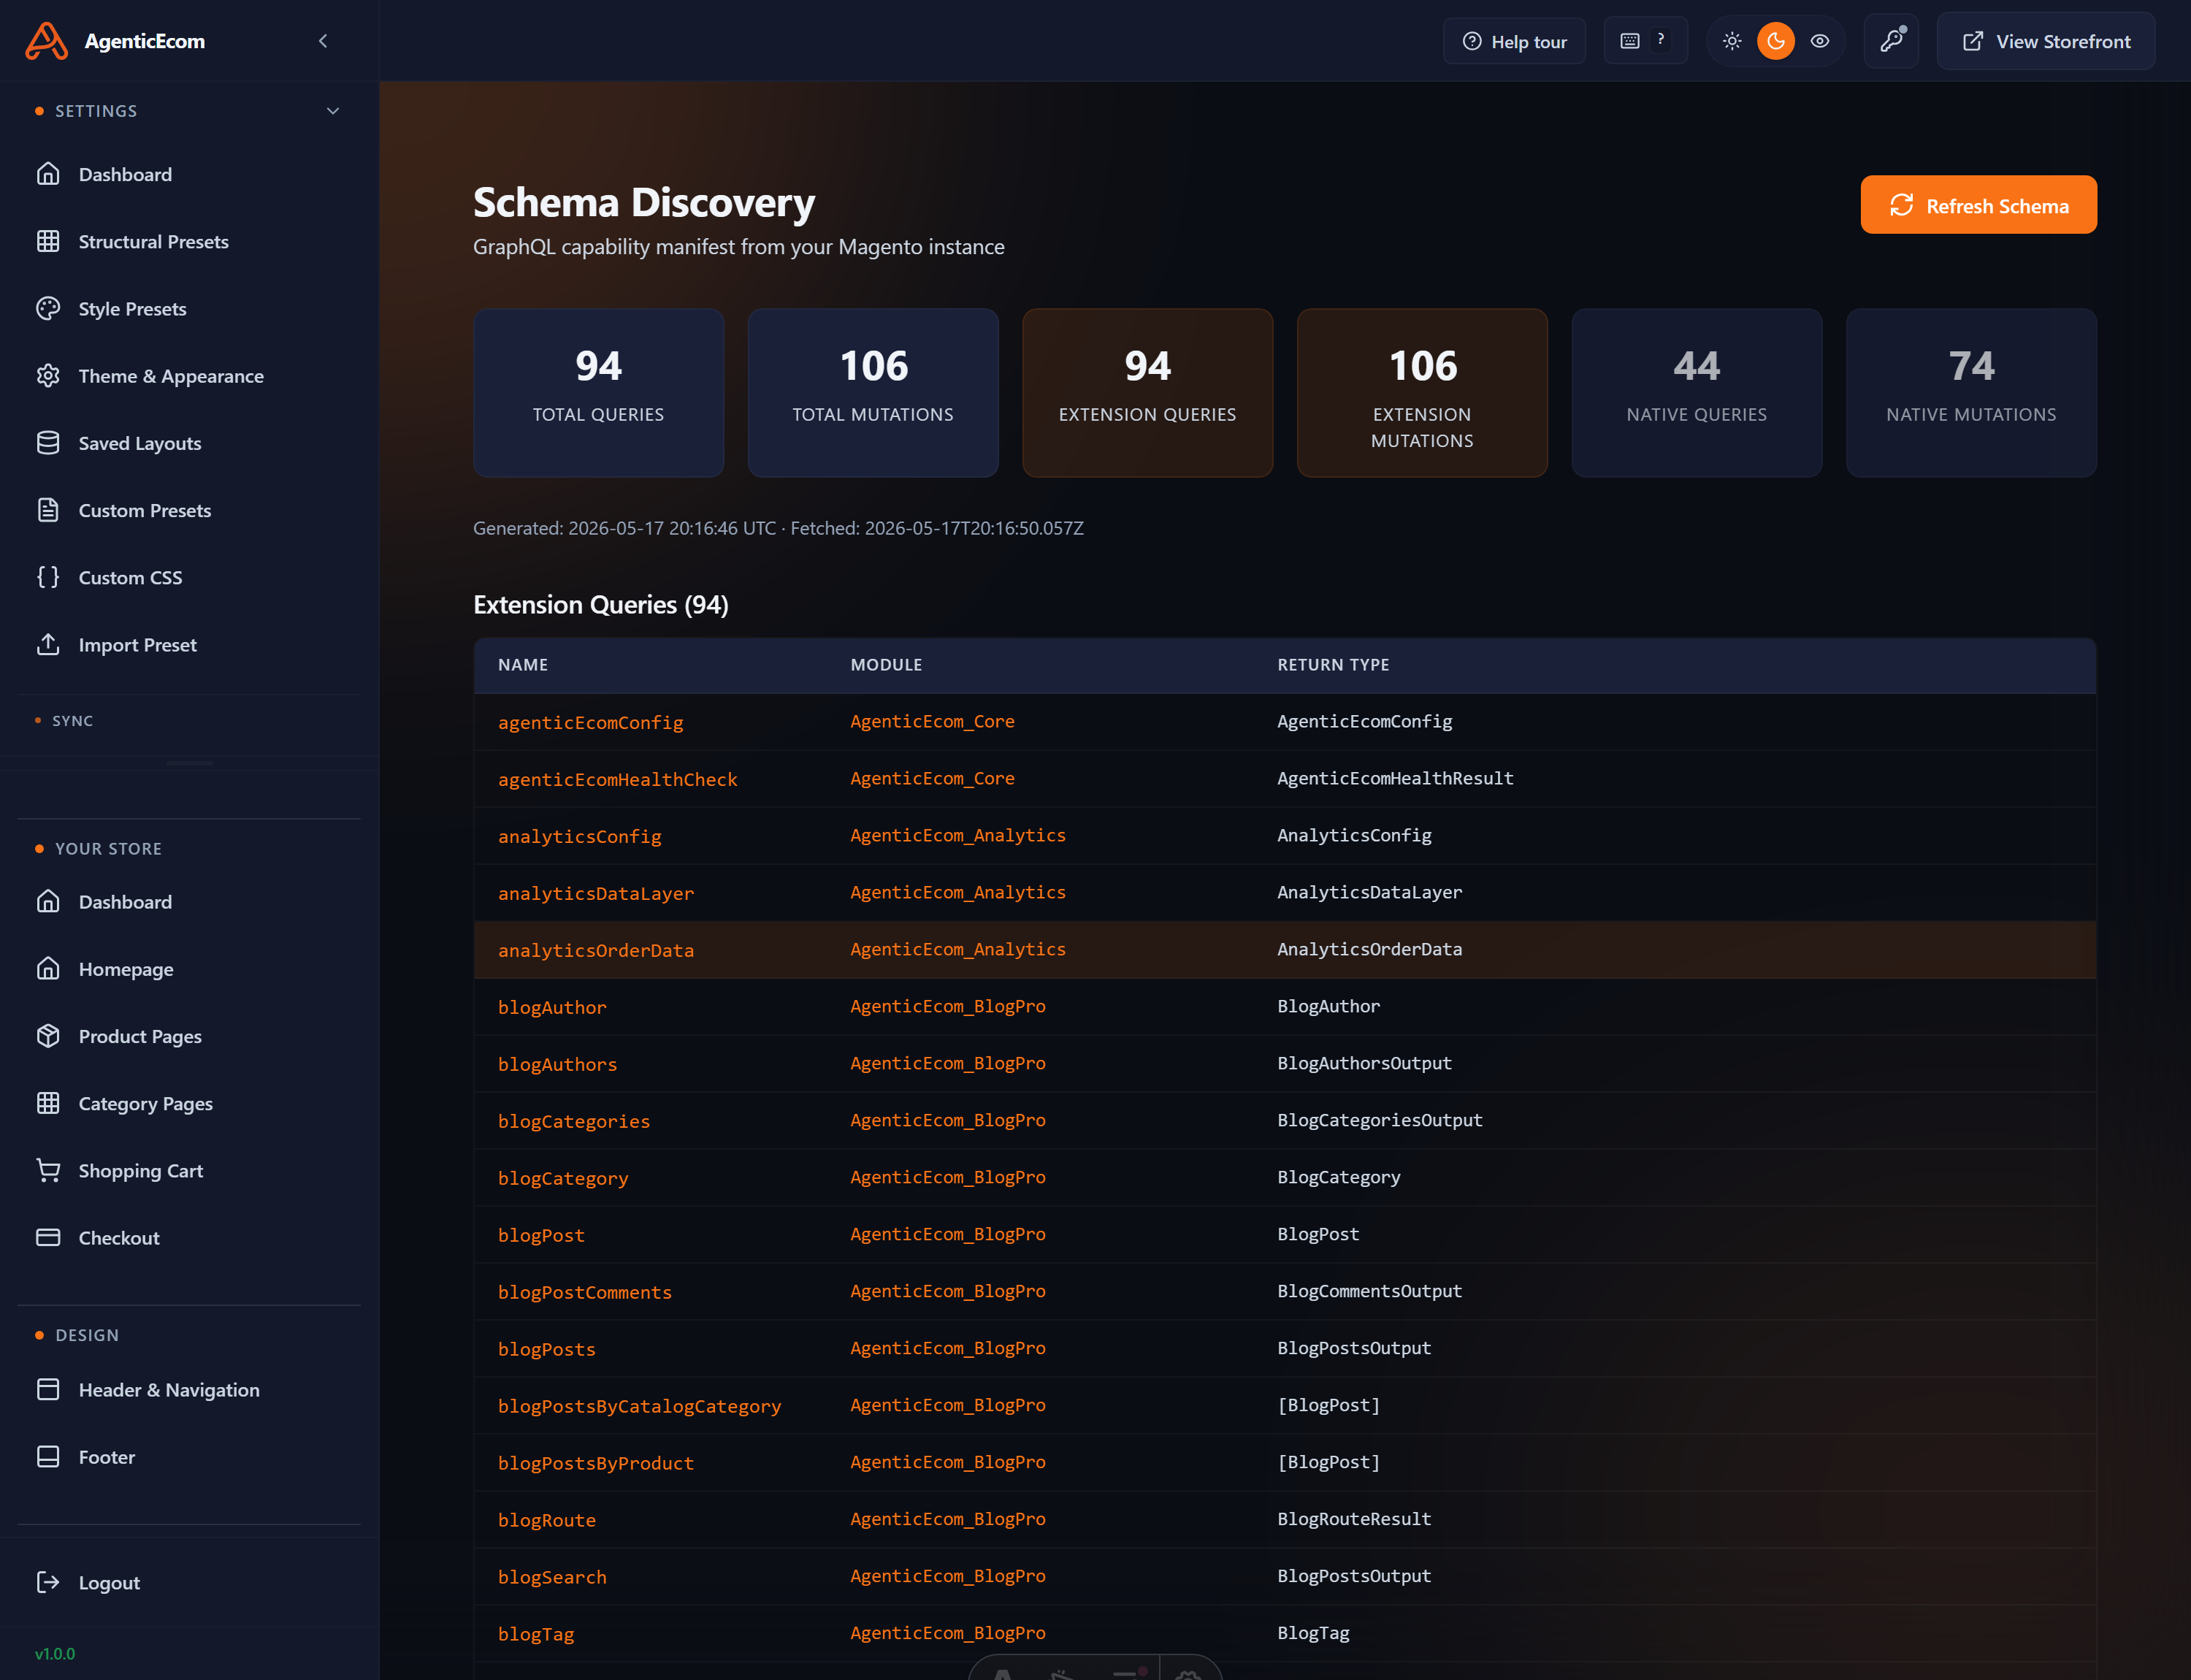Viewport: 2191px width, 1680px height.
Task: Select the Total Queries 94 card
Action: pos(598,393)
